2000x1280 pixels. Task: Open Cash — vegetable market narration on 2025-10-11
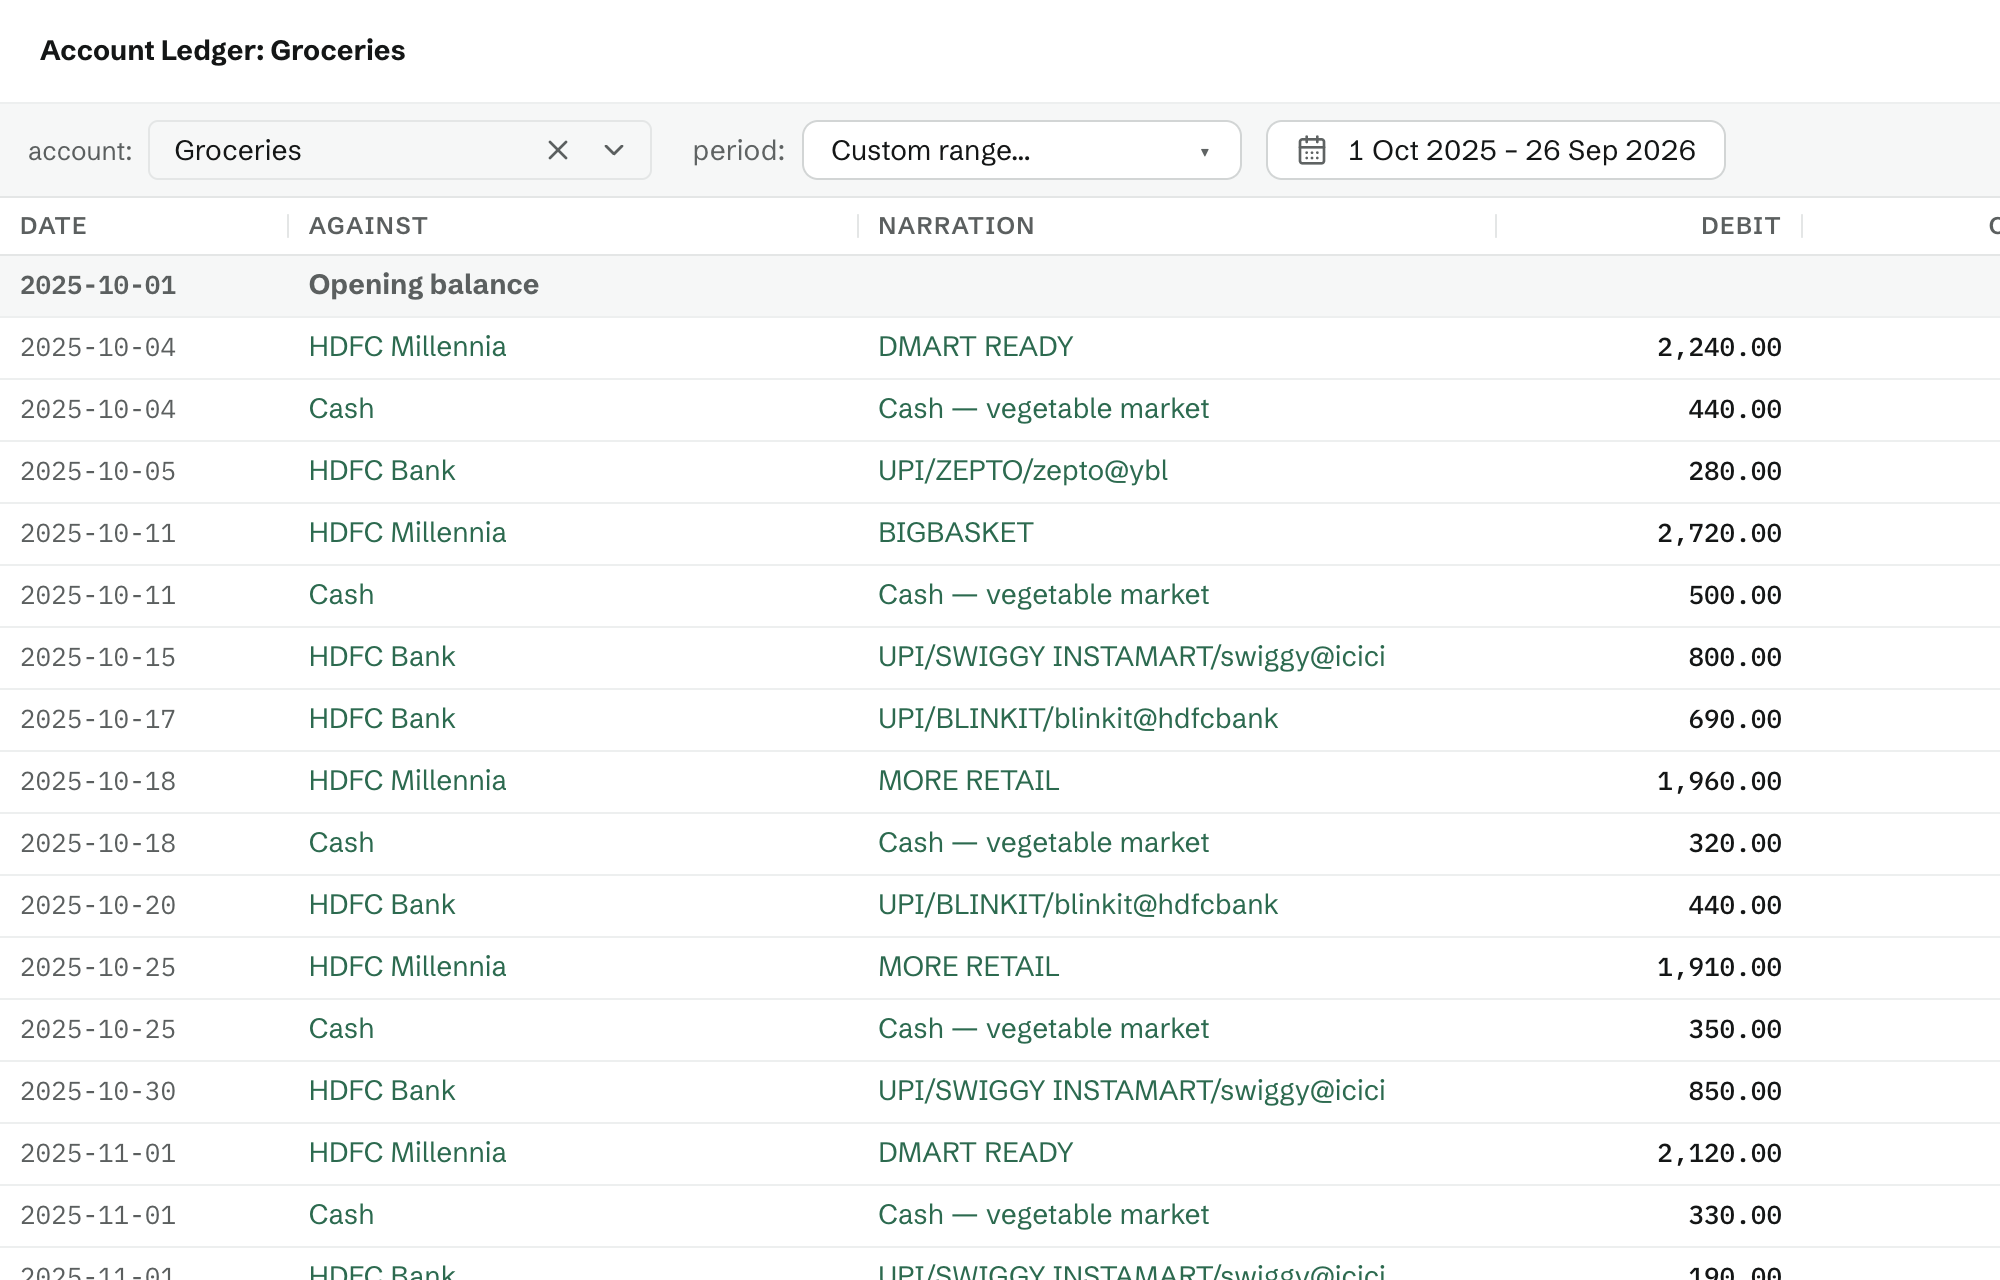click(1043, 595)
